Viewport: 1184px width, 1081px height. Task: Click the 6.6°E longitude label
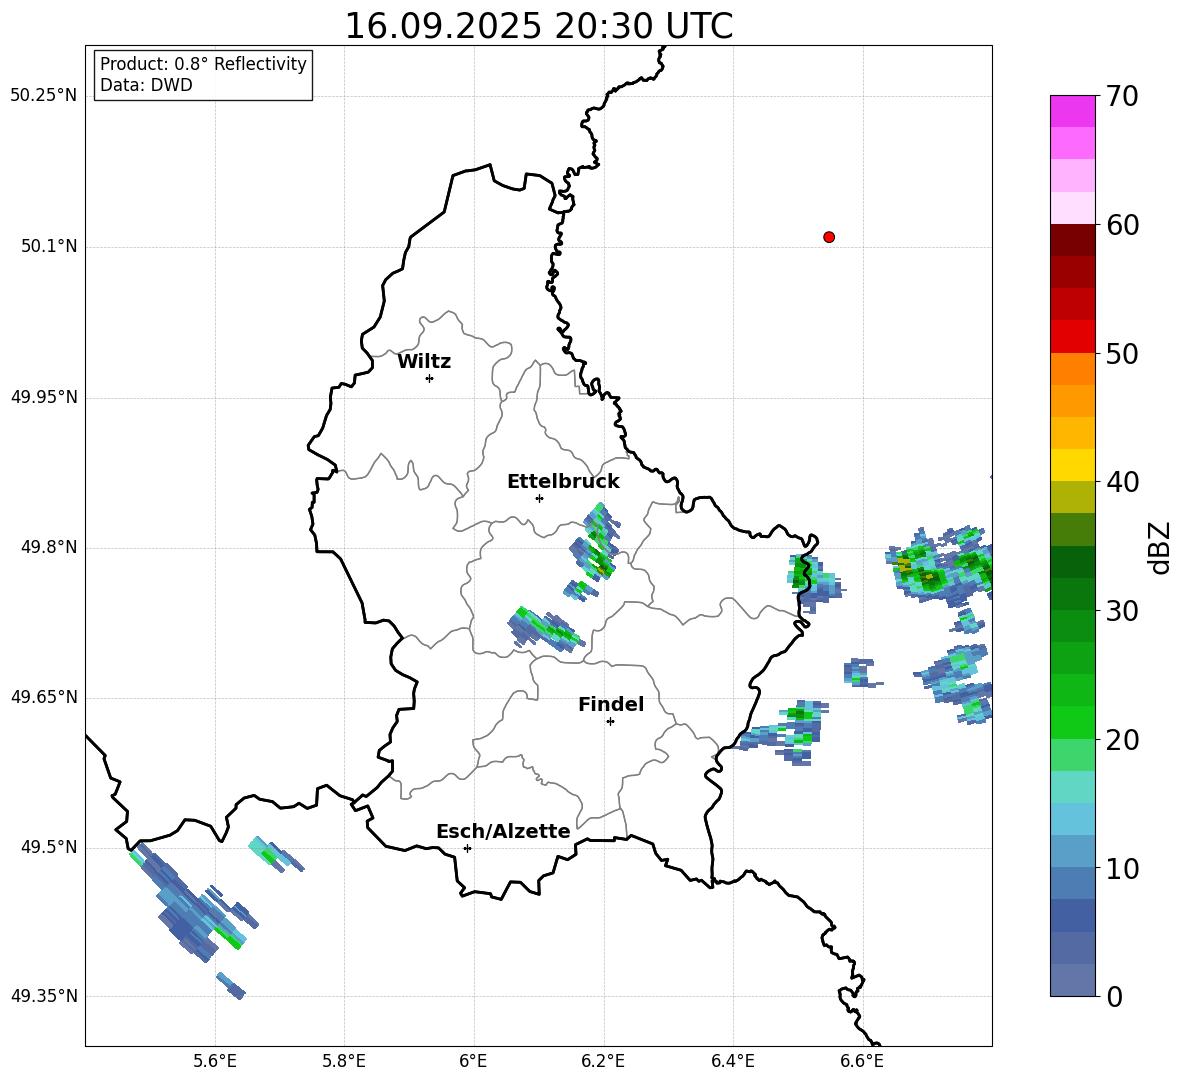(862, 1061)
